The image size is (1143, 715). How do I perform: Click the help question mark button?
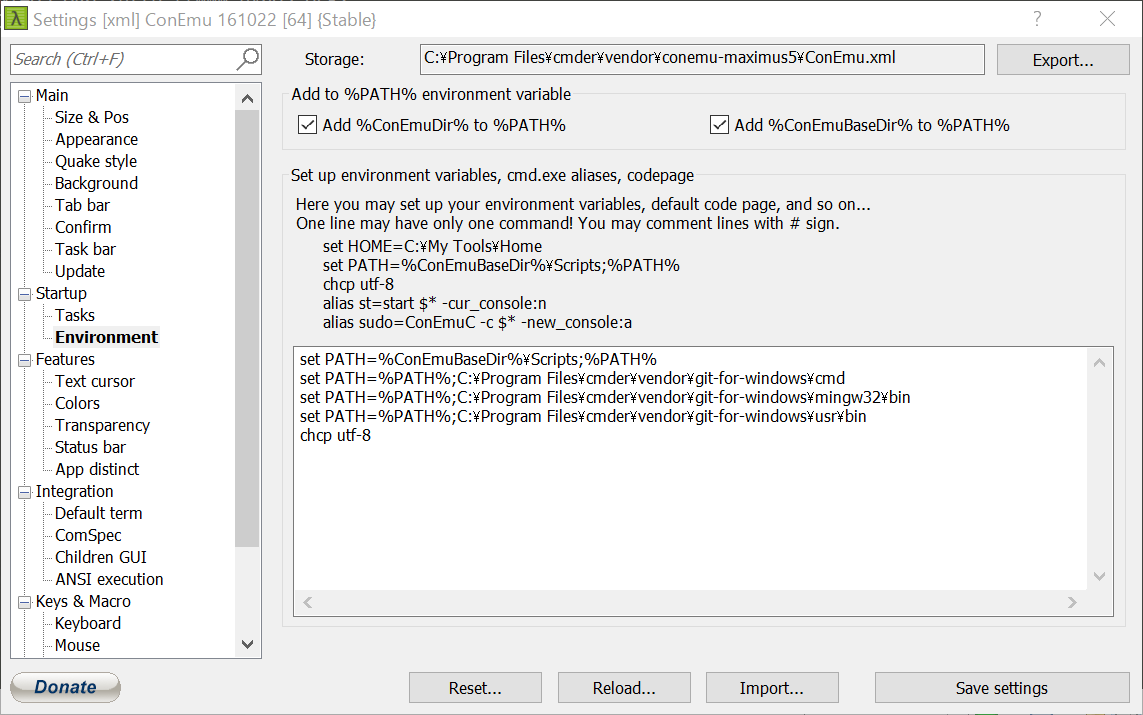coord(1037,19)
